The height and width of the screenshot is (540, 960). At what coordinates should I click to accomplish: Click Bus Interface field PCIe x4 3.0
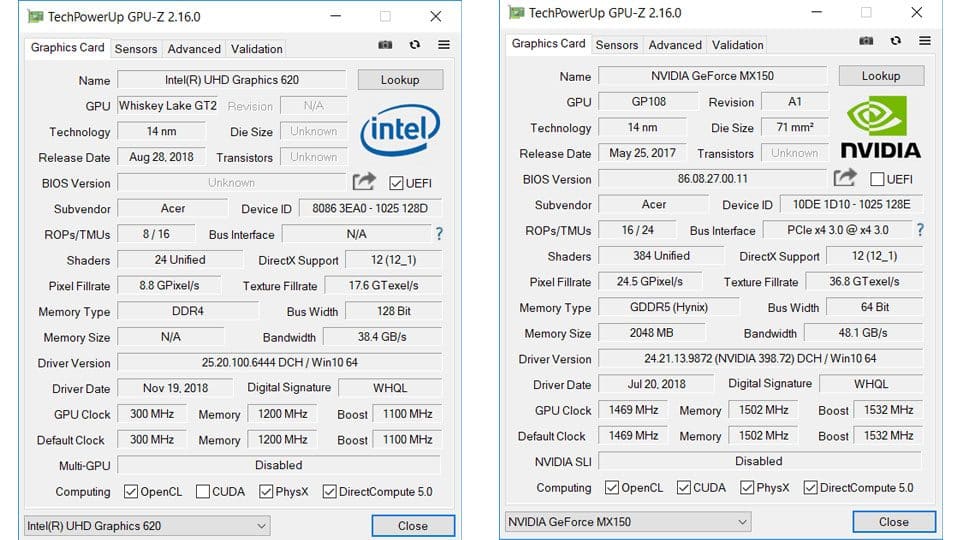click(x=838, y=230)
